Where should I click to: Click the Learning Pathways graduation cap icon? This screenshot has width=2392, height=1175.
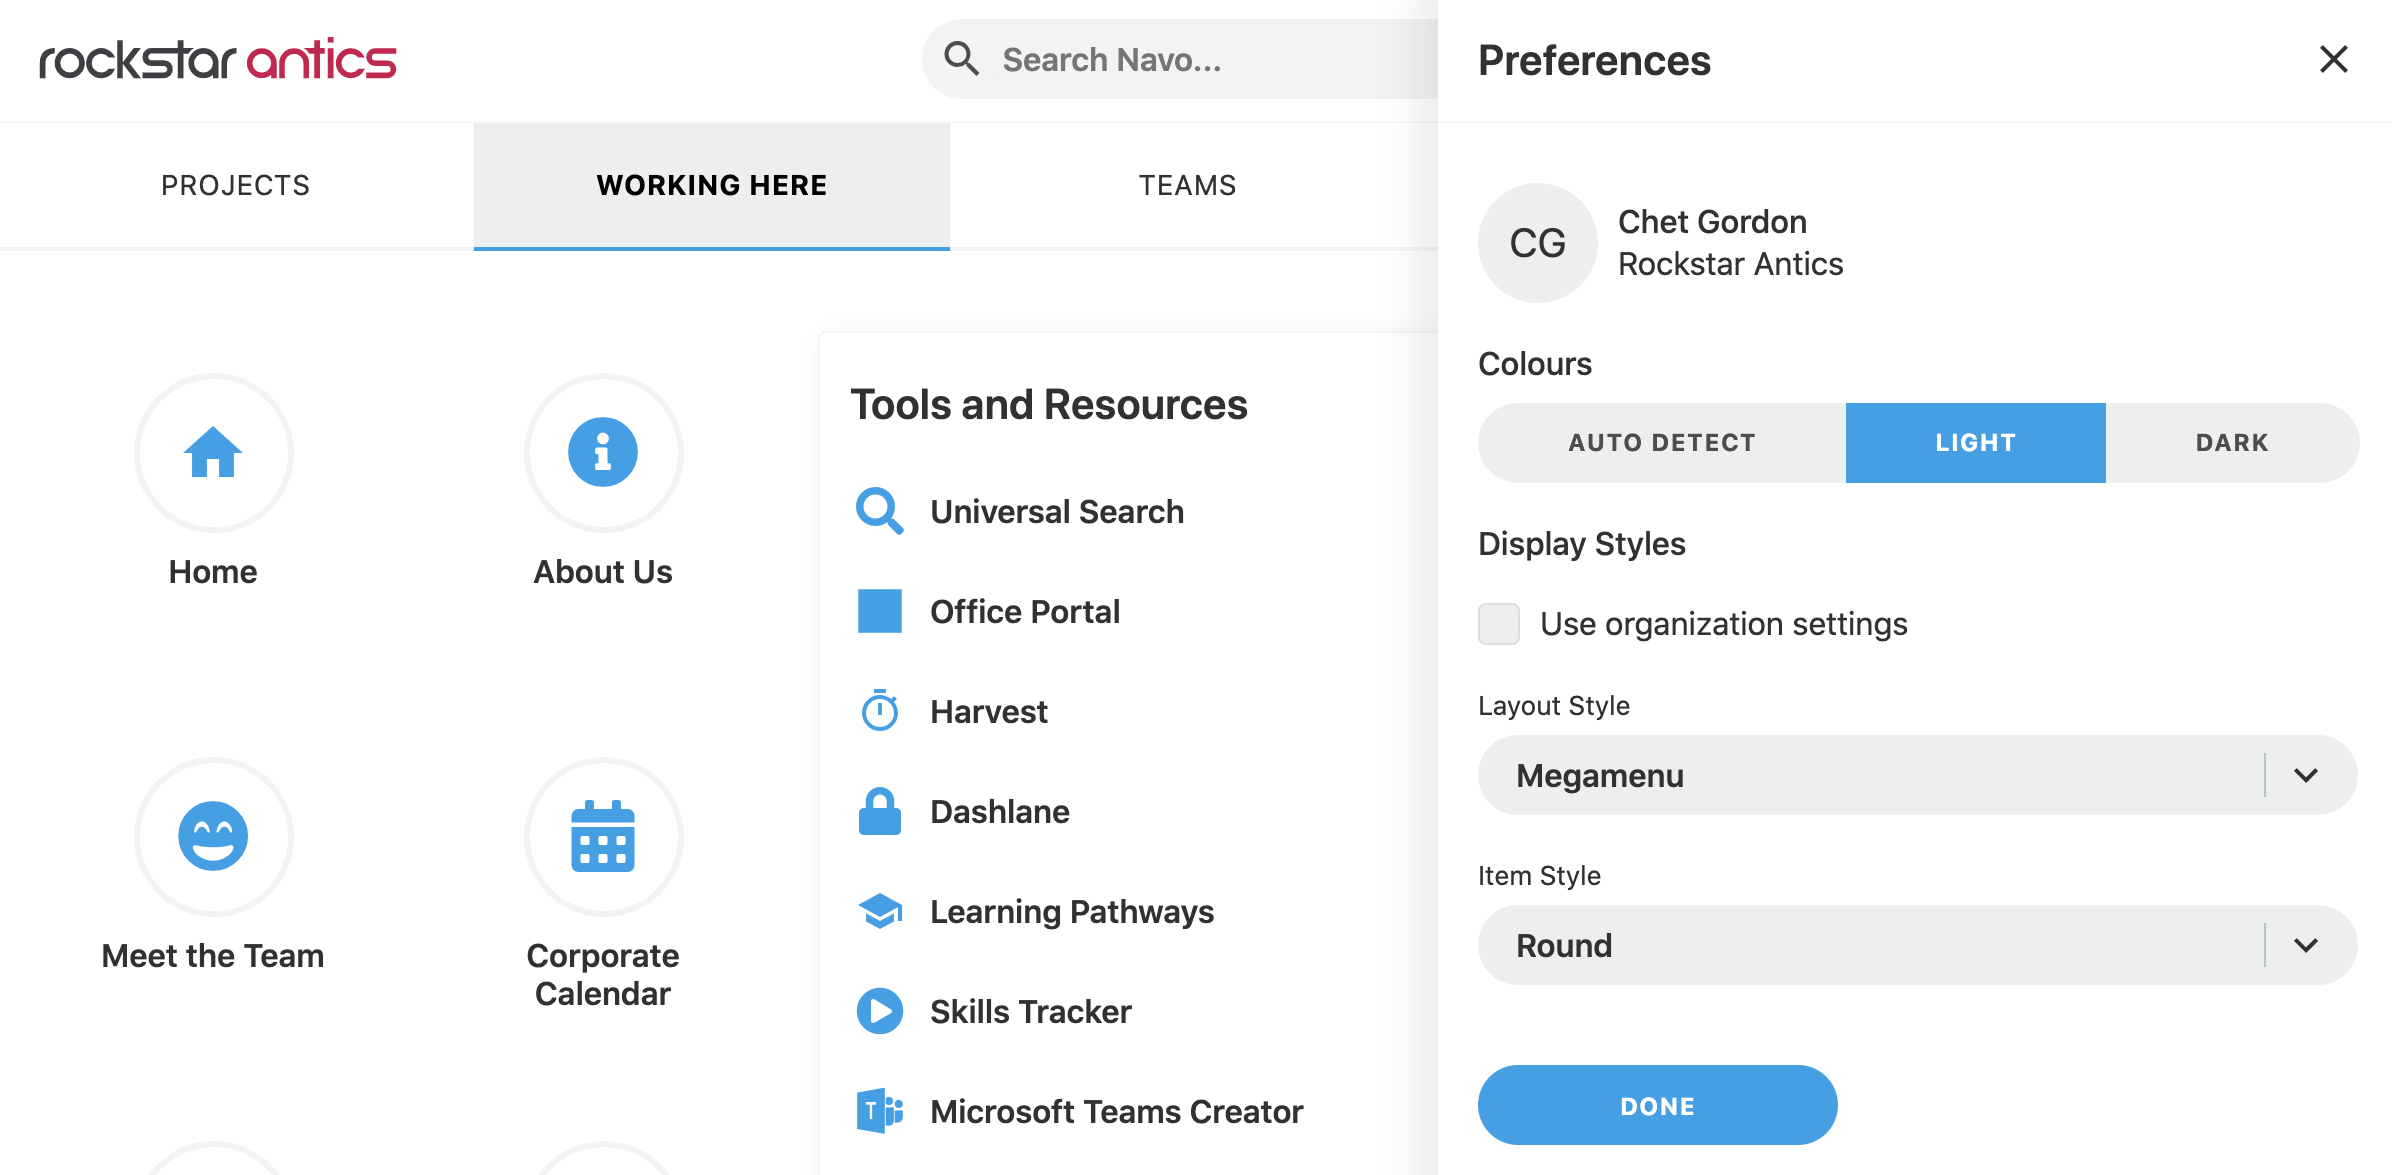point(880,911)
